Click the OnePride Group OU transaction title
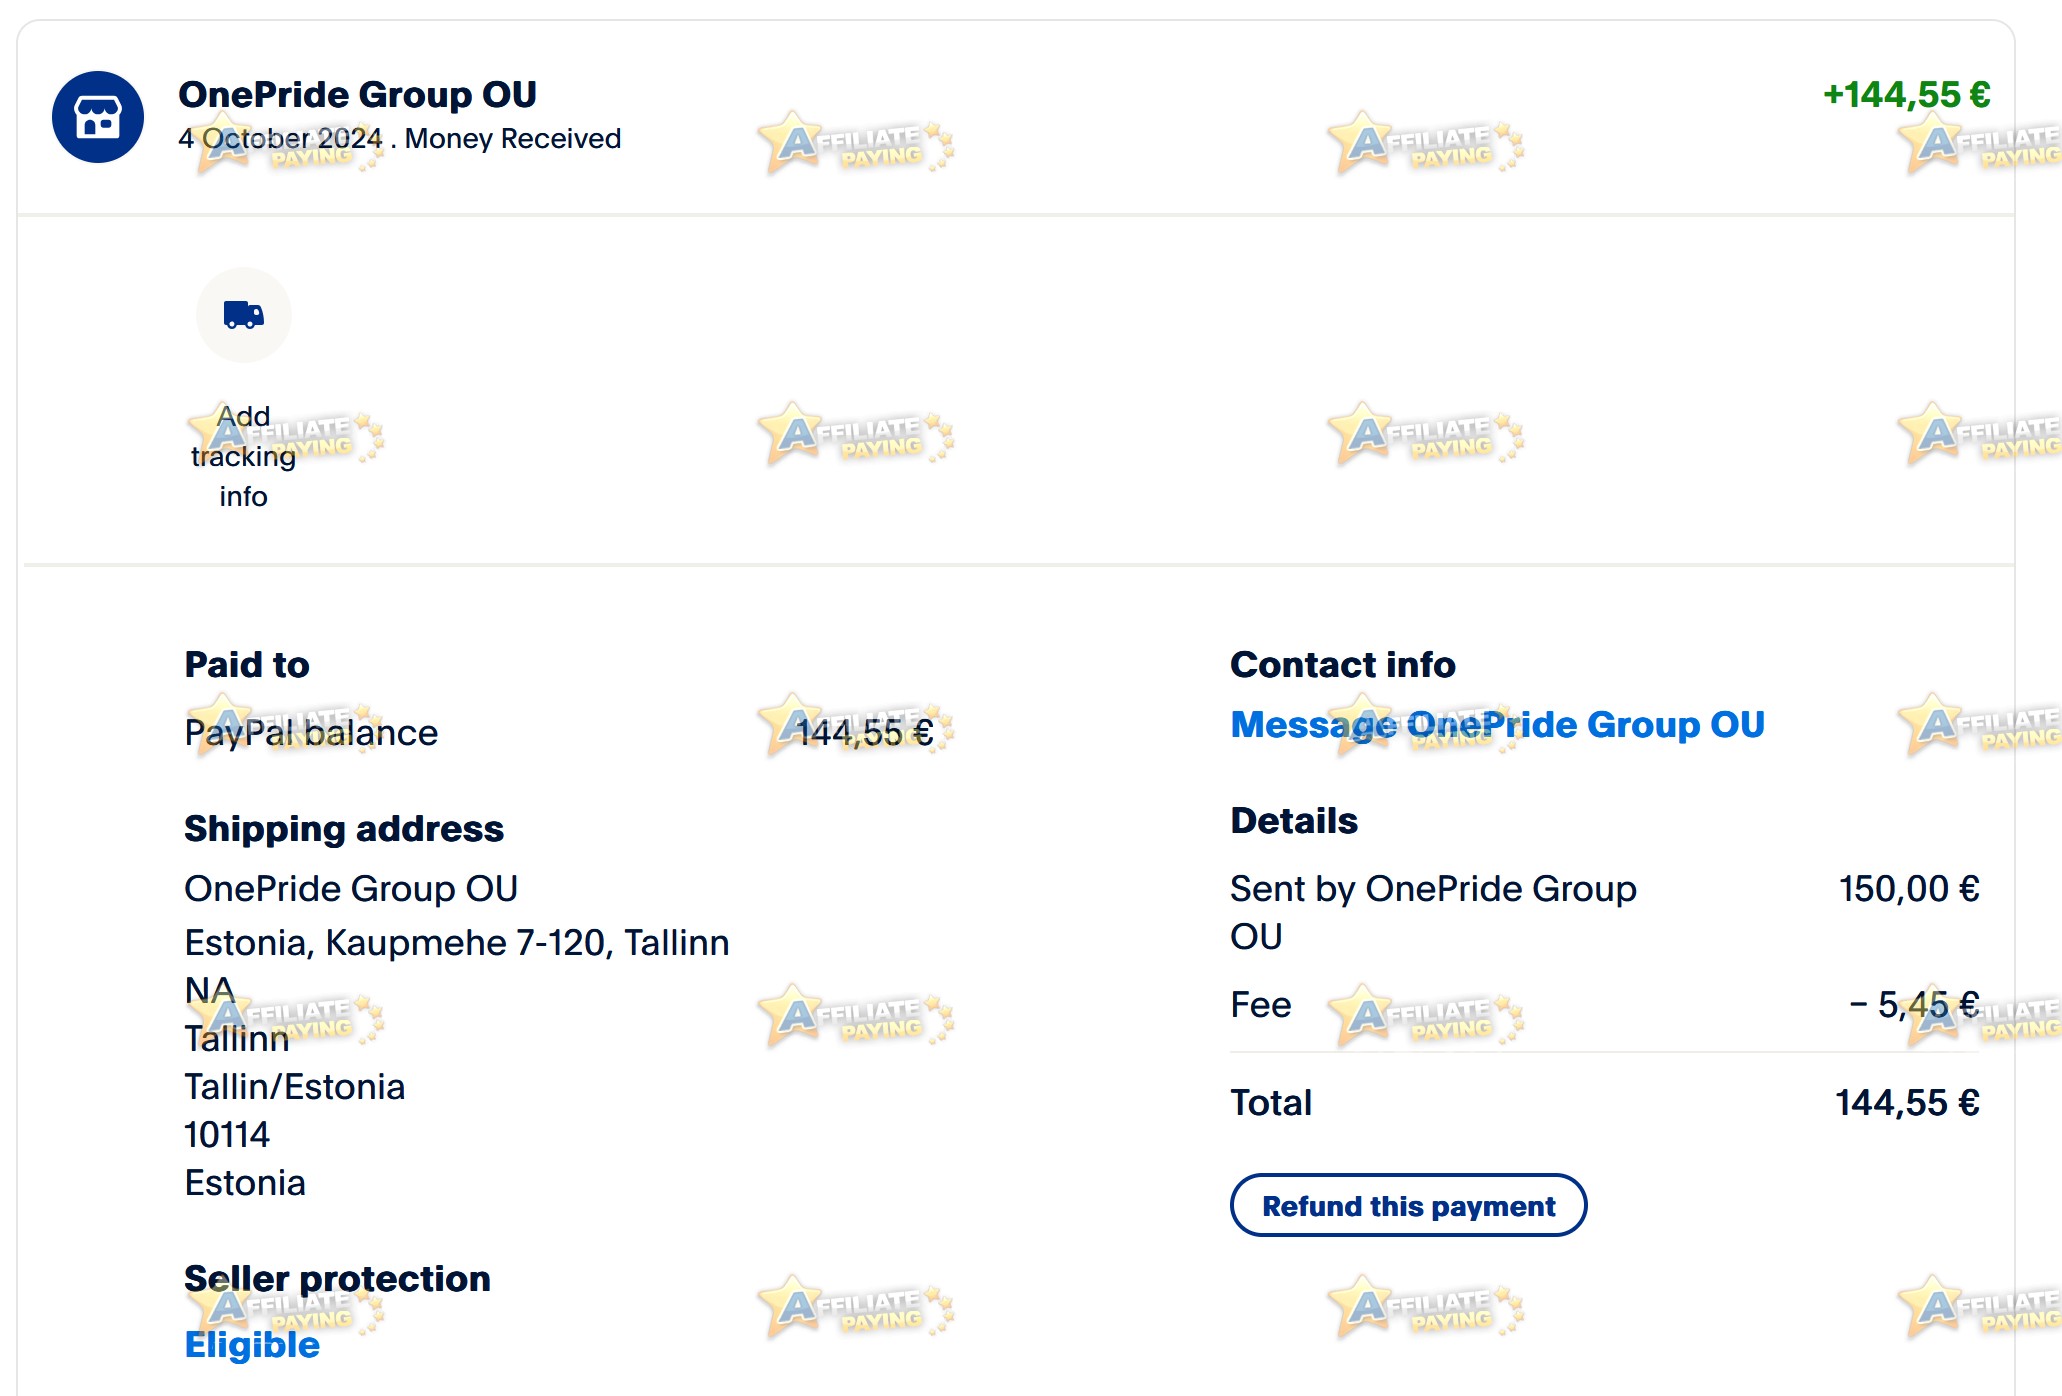 click(357, 94)
